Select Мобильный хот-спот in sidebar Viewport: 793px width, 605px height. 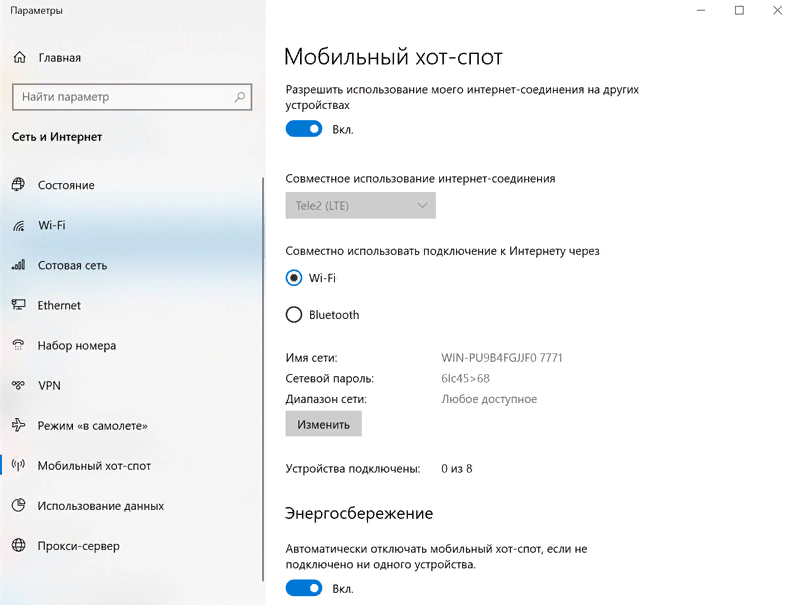(94, 465)
